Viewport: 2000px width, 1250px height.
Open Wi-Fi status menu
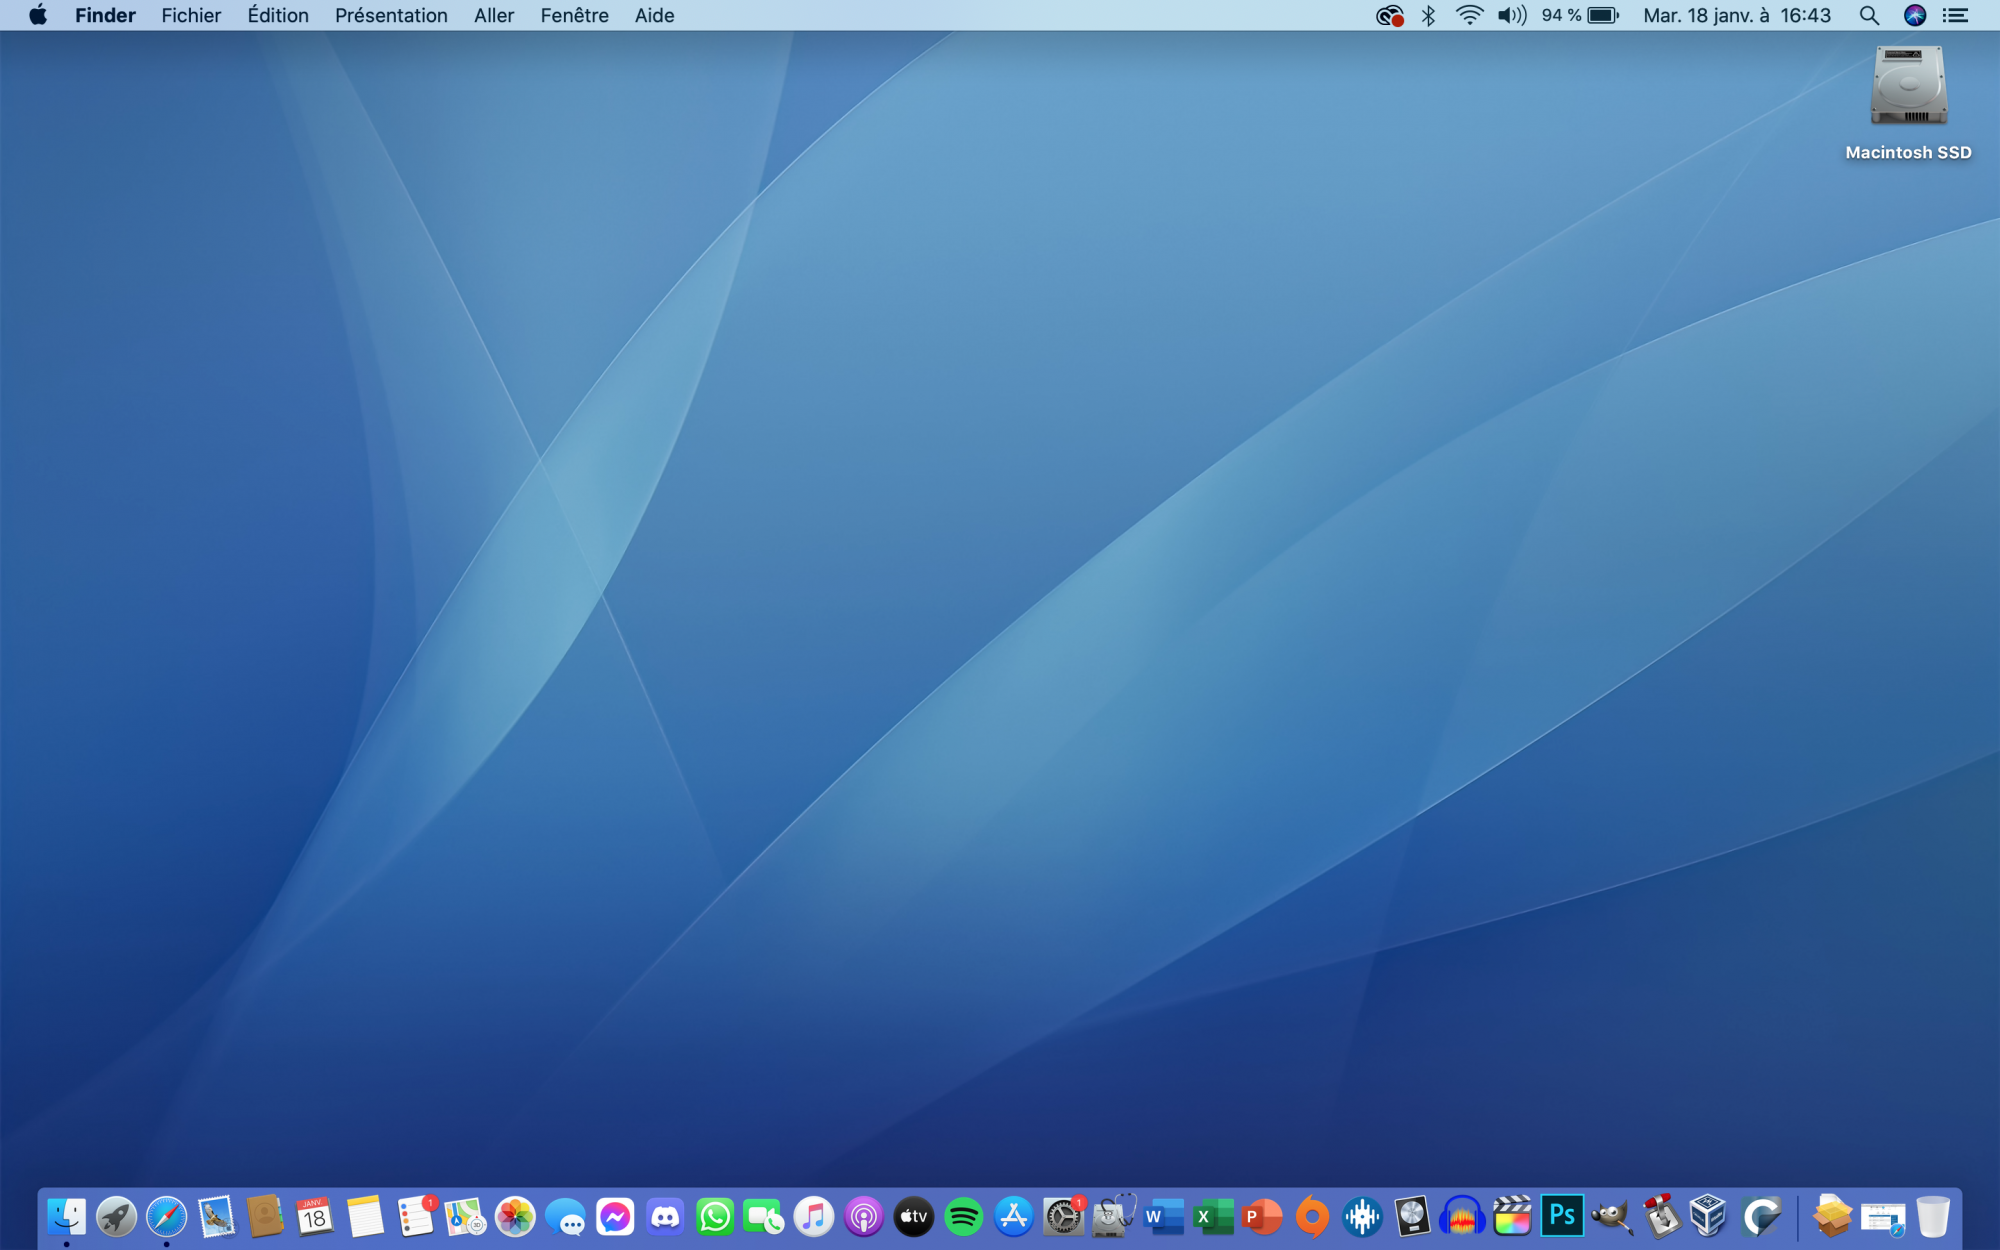[1469, 15]
